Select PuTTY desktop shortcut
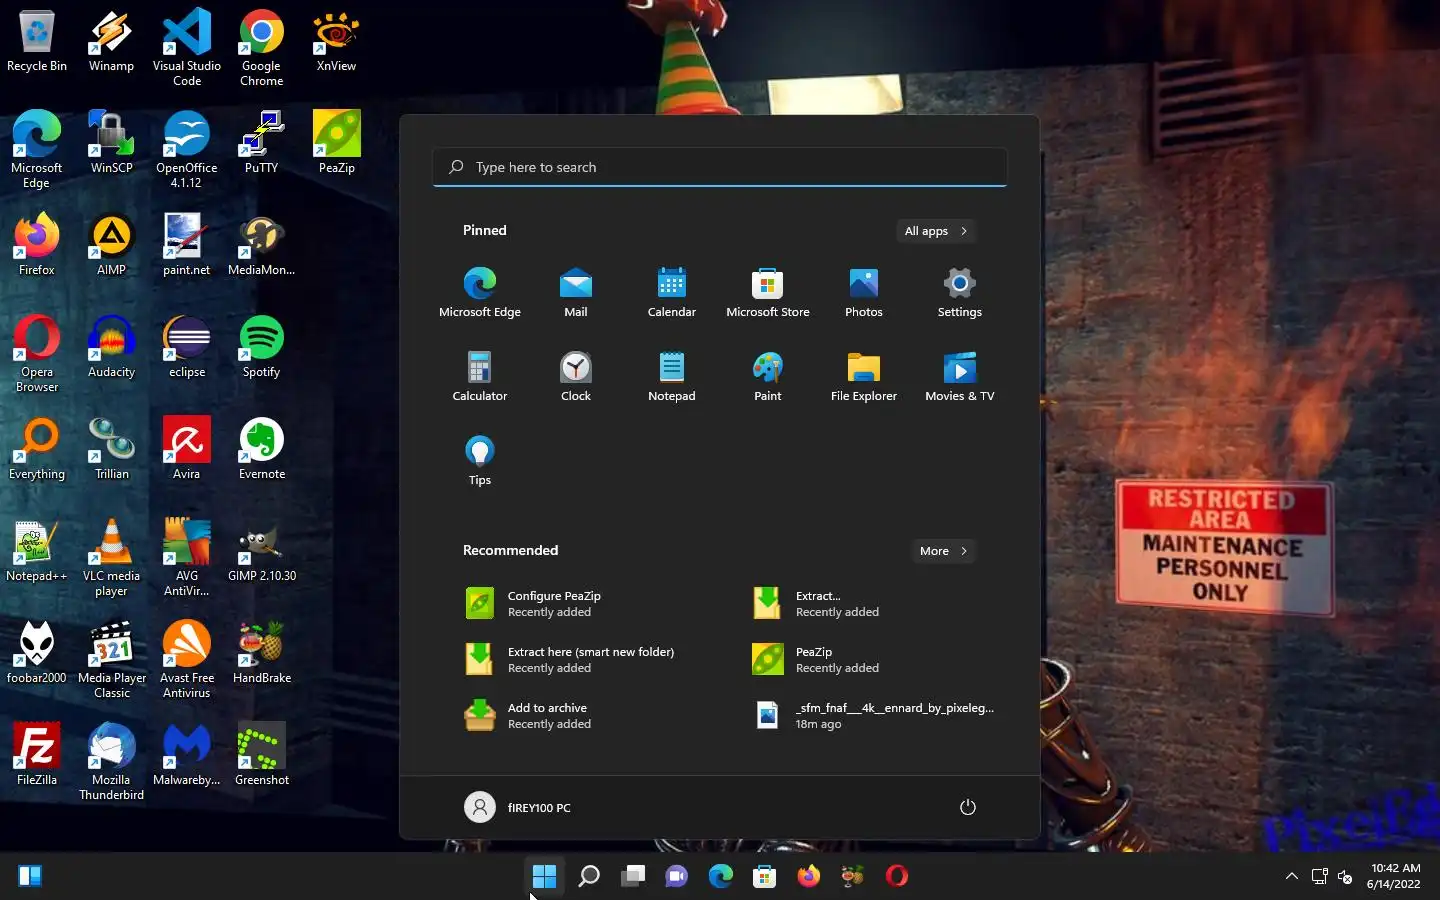Screen dimensions: 1440x900 pyautogui.click(x=261, y=143)
